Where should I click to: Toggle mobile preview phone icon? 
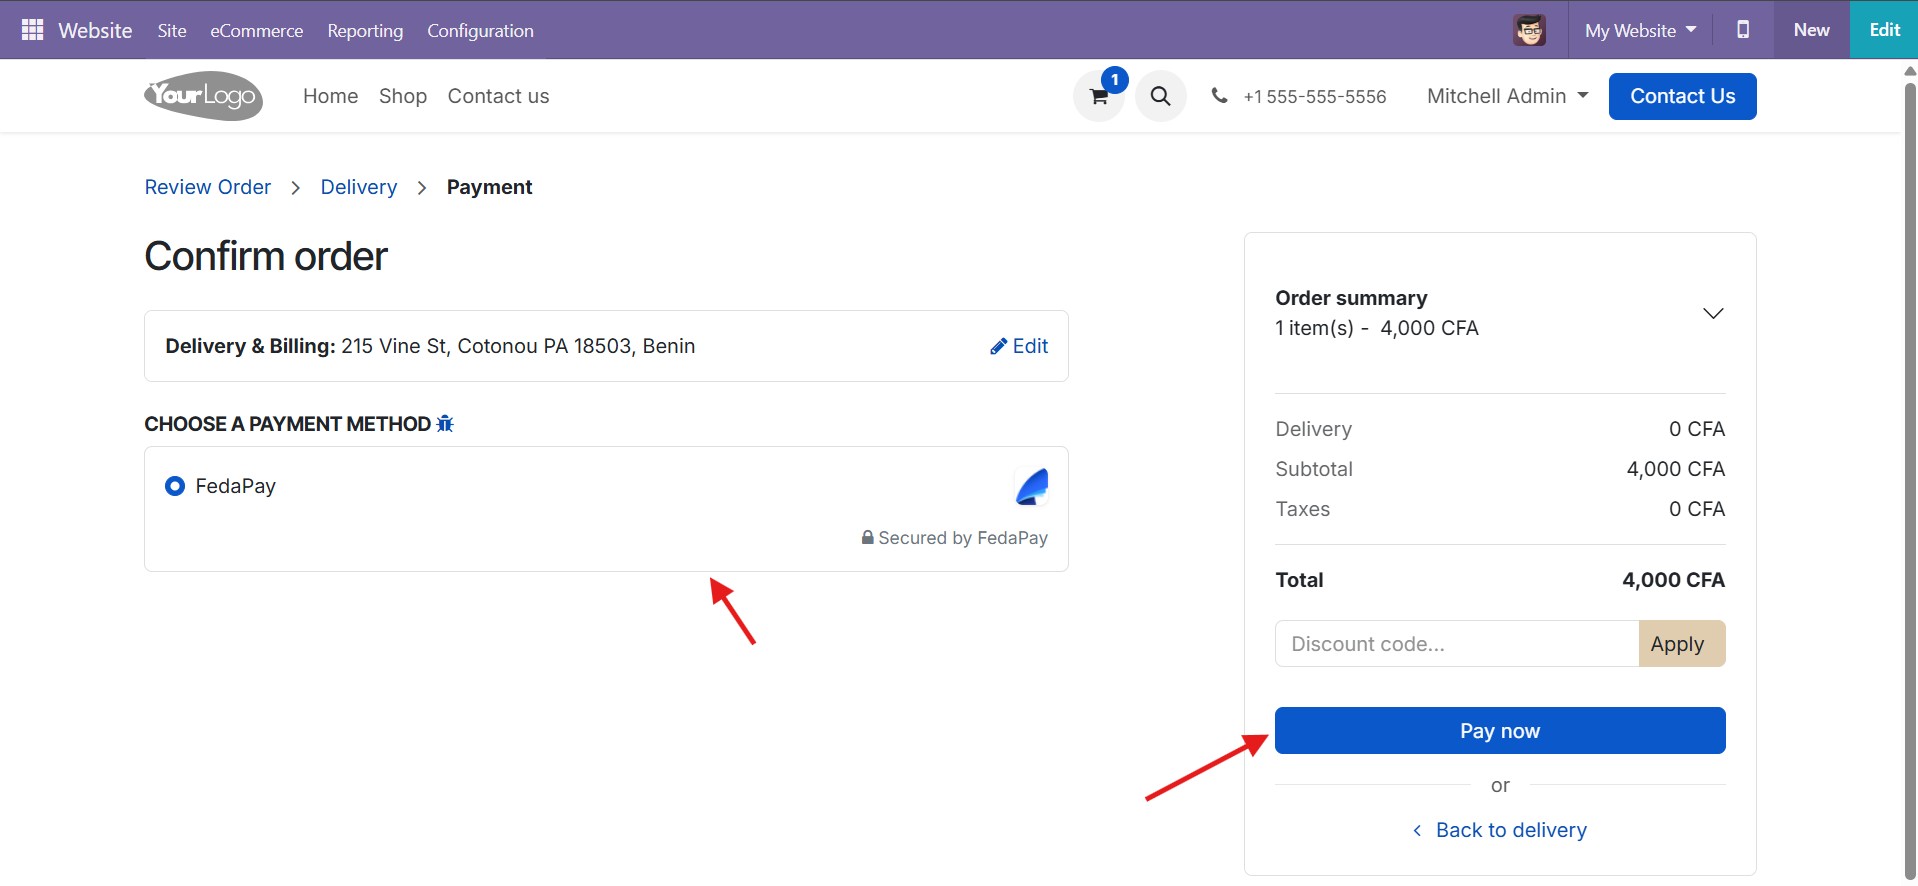coord(1743,30)
